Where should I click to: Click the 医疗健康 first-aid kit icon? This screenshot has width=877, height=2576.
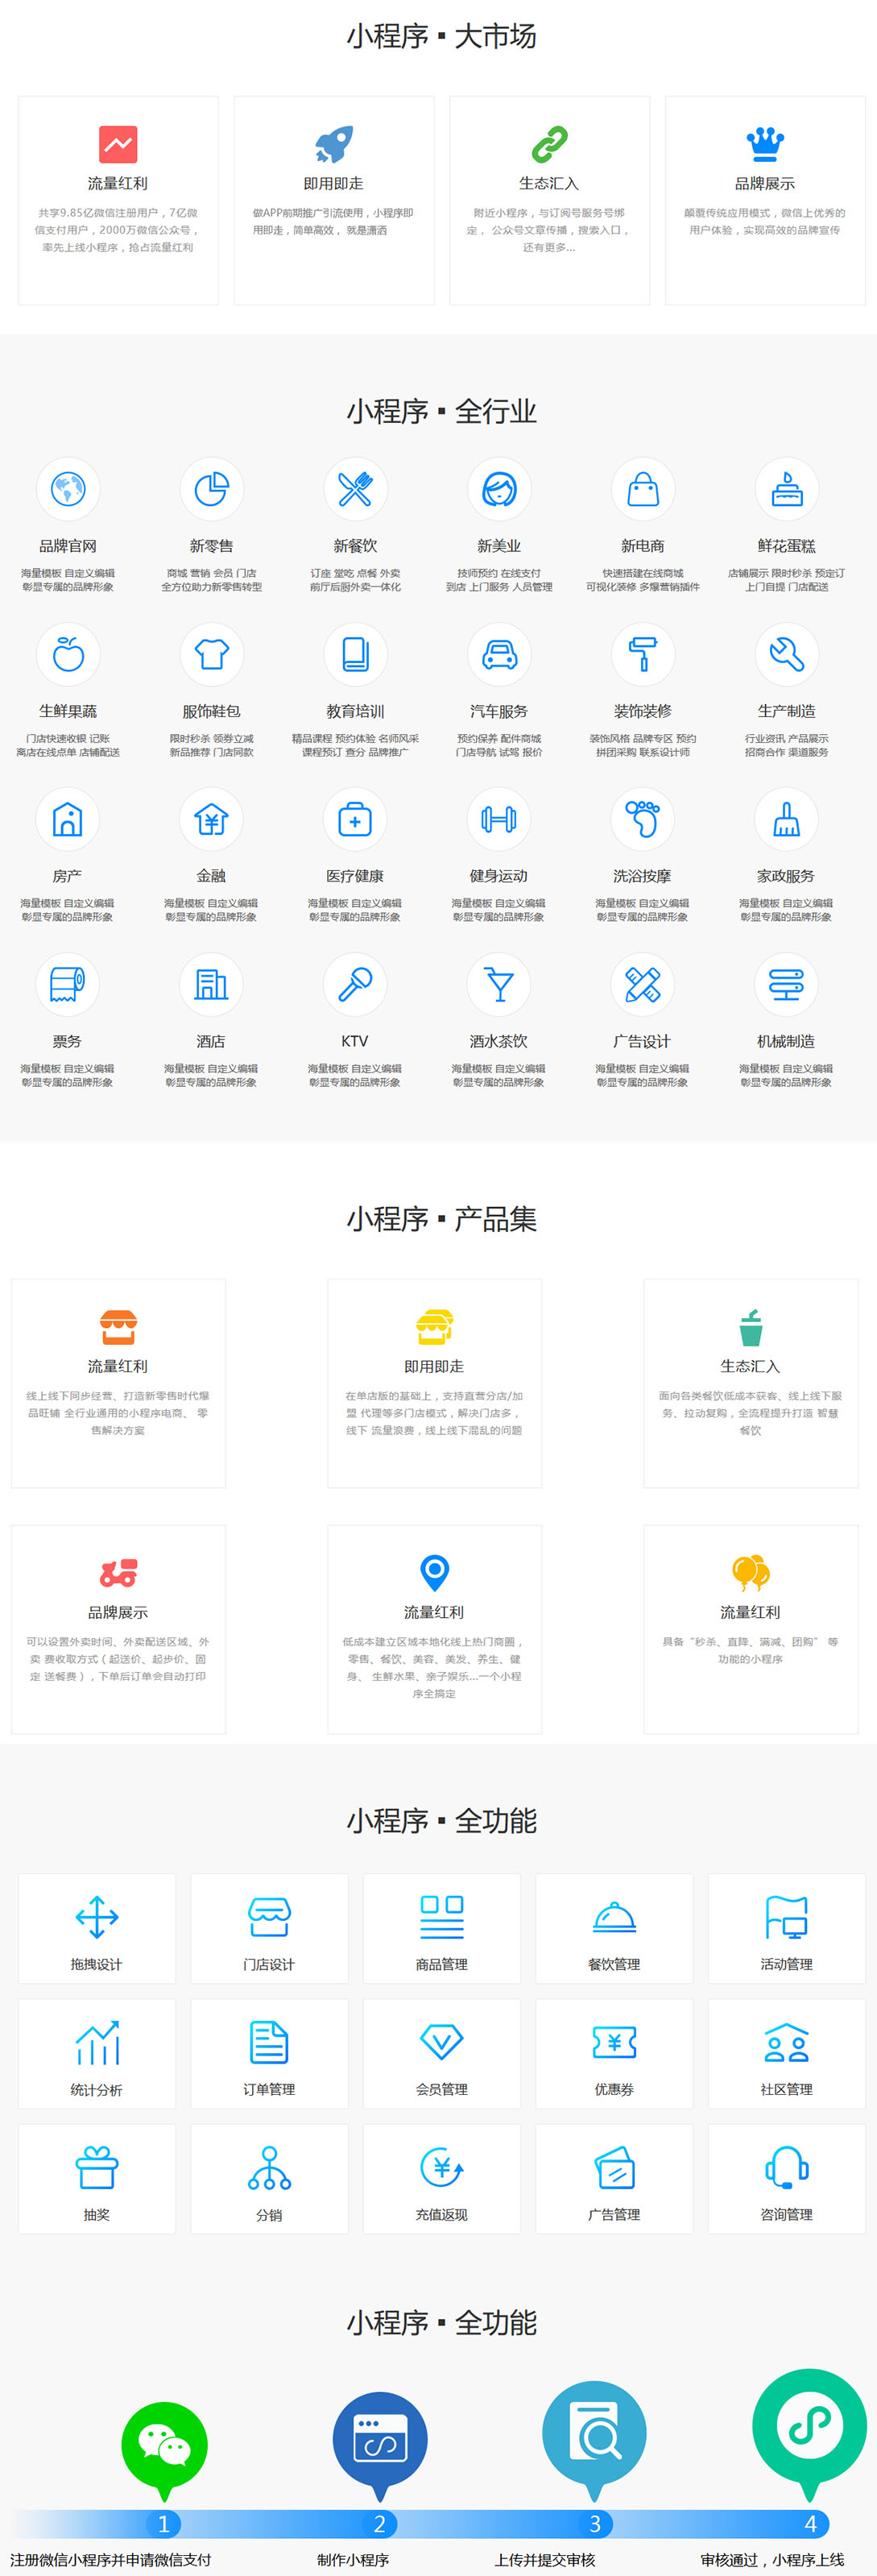click(355, 819)
